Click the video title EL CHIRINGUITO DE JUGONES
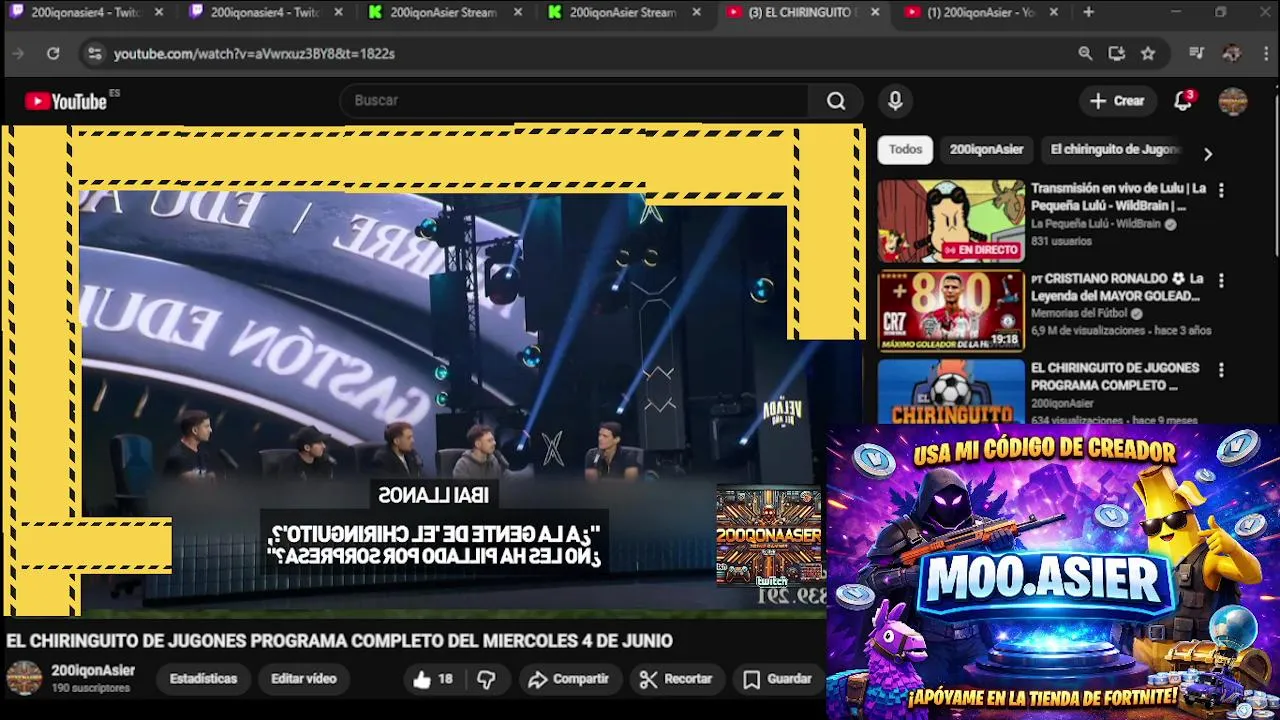Viewport: 1280px width, 720px height. pos(340,641)
